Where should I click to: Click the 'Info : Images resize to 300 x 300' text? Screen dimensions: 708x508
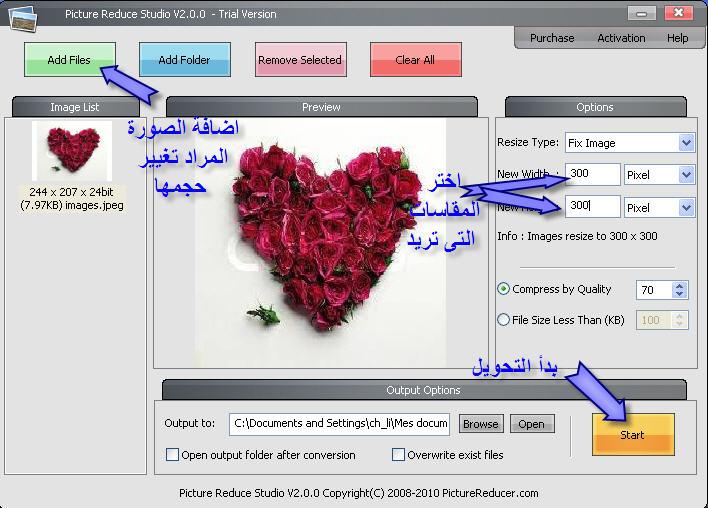point(577,236)
